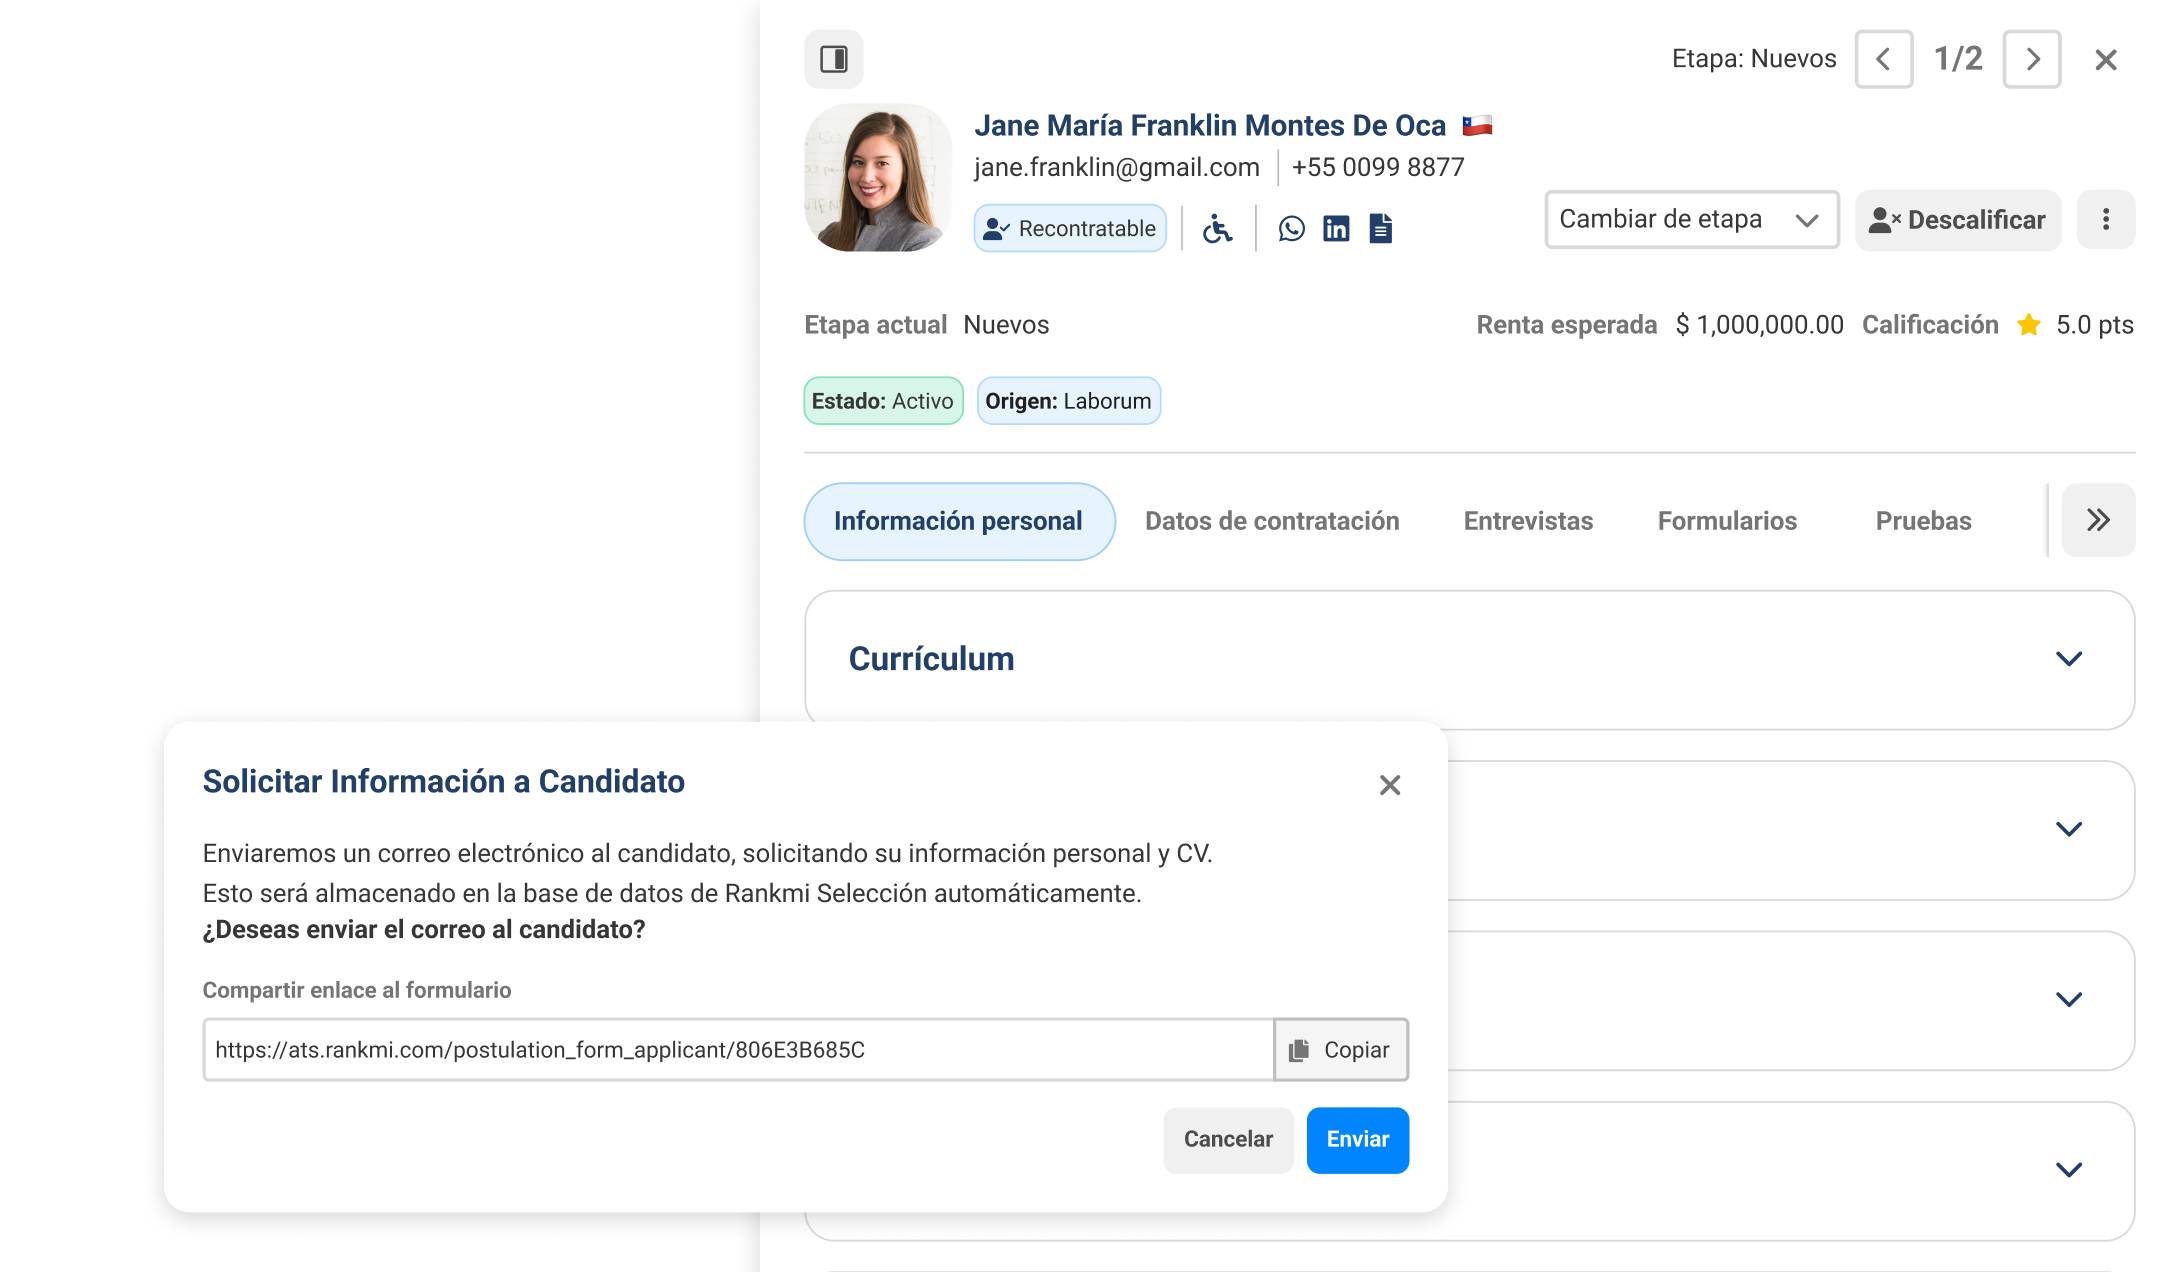Toggle the Recontratable badge
2180x1272 pixels.
1070,228
